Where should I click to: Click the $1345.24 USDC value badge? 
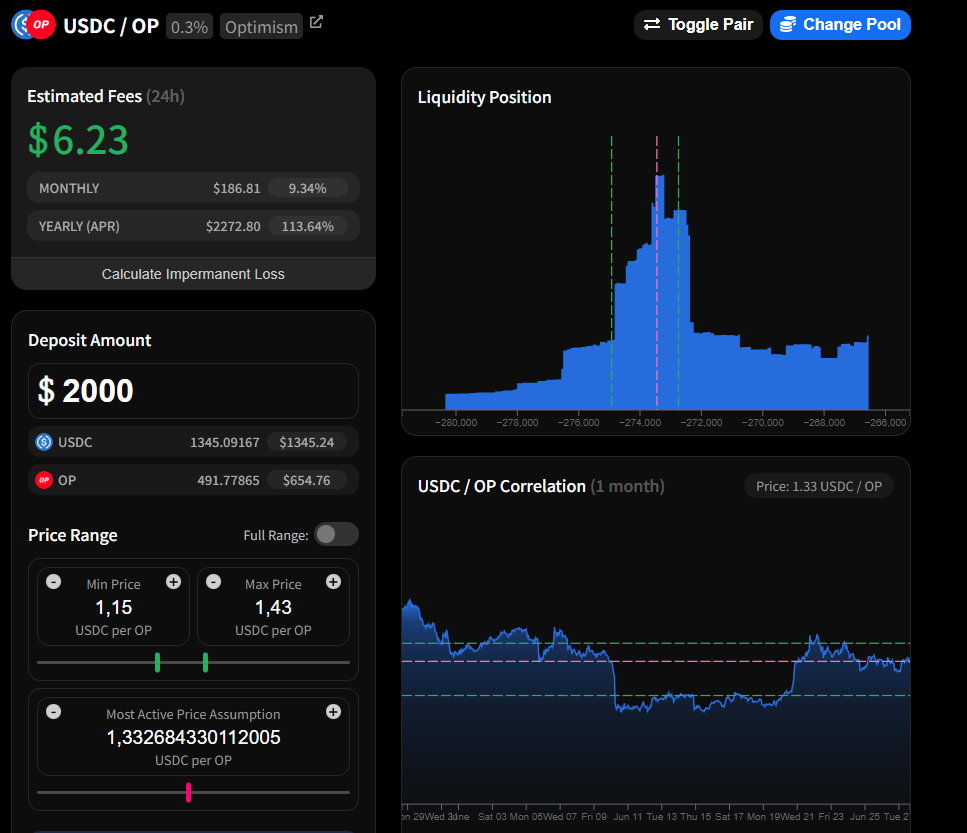click(307, 442)
